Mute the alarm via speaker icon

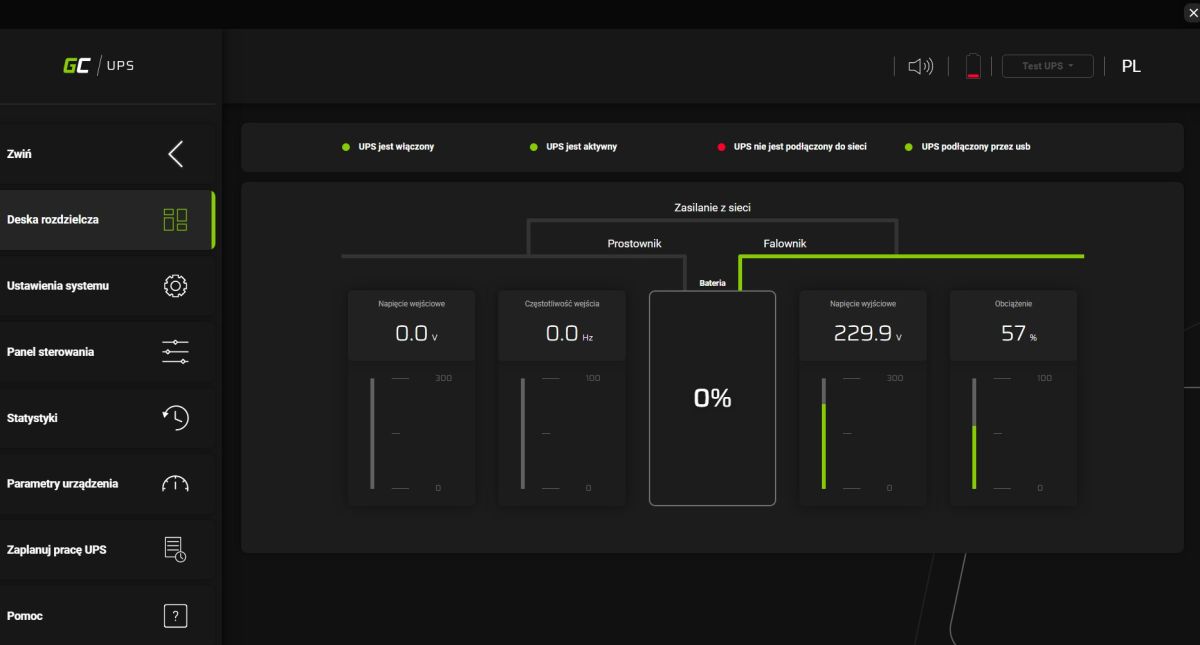[x=921, y=67]
